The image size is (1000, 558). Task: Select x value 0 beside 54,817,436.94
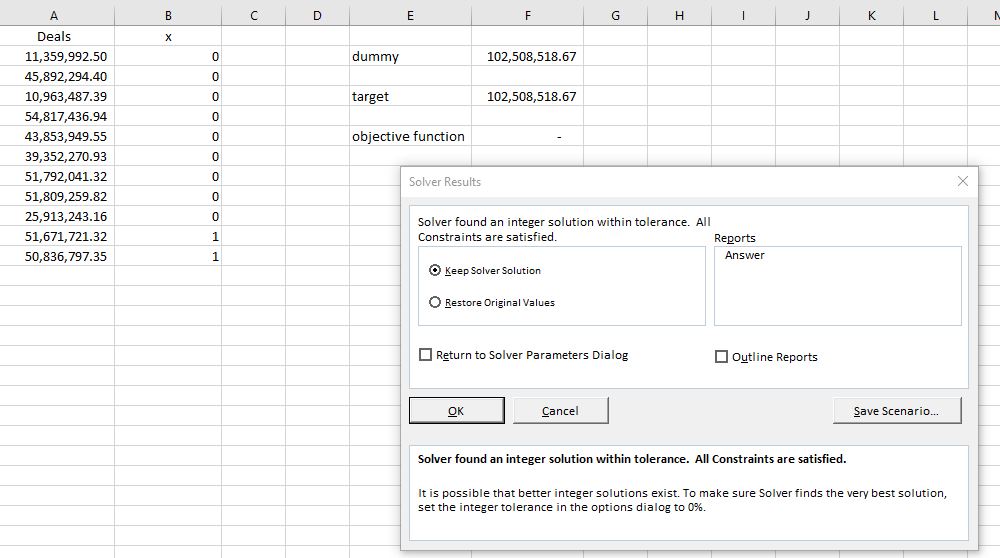point(168,116)
